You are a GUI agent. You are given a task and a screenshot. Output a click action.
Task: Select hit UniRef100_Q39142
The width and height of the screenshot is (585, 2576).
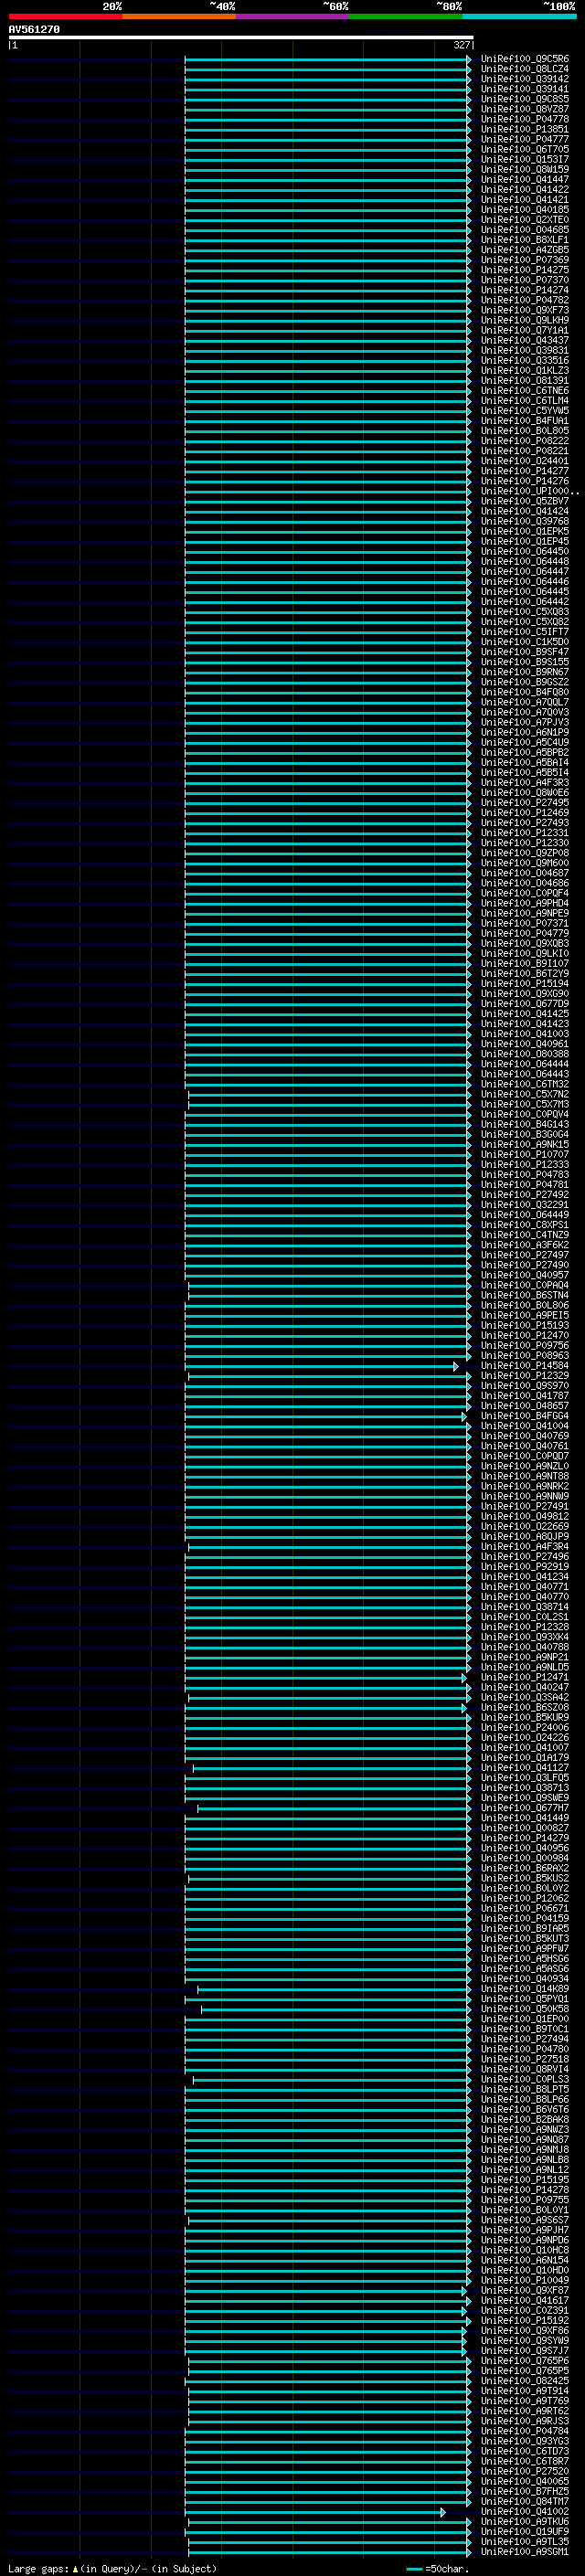pyautogui.click(x=524, y=79)
